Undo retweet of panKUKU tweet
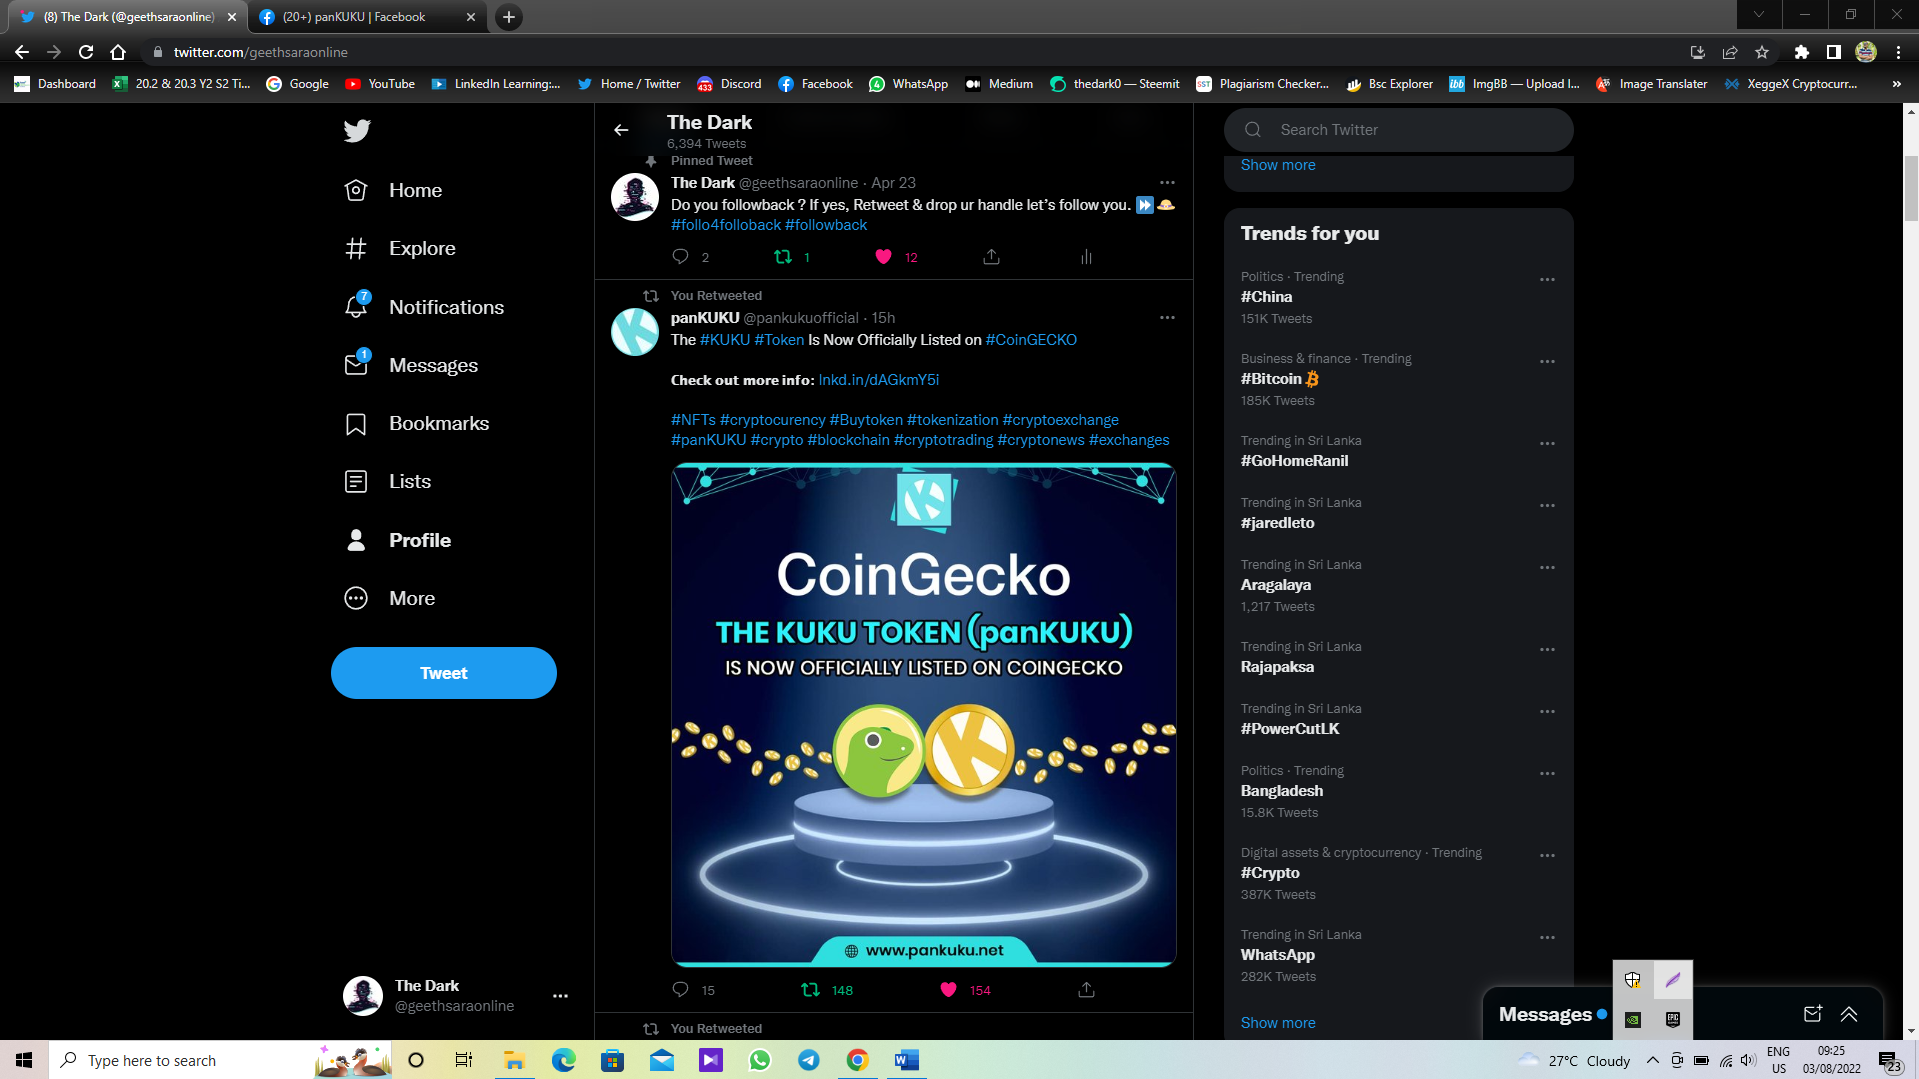 pos(811,990)
